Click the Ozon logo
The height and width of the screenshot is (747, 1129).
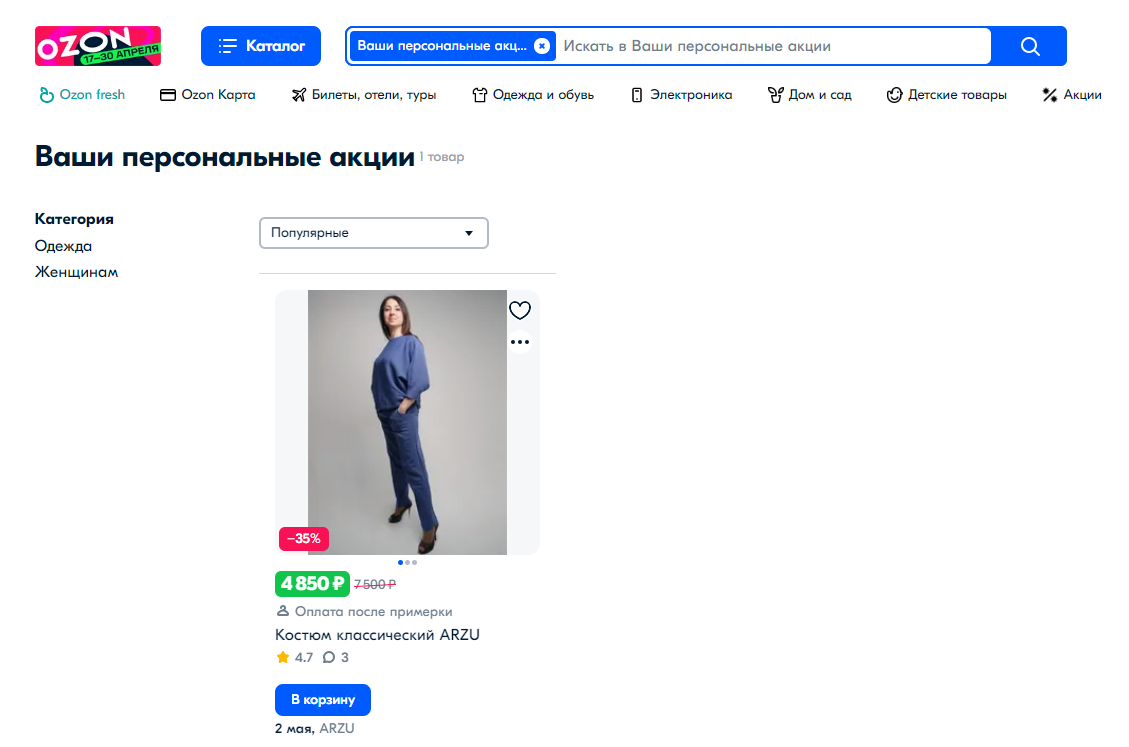[x=98, y=46]
